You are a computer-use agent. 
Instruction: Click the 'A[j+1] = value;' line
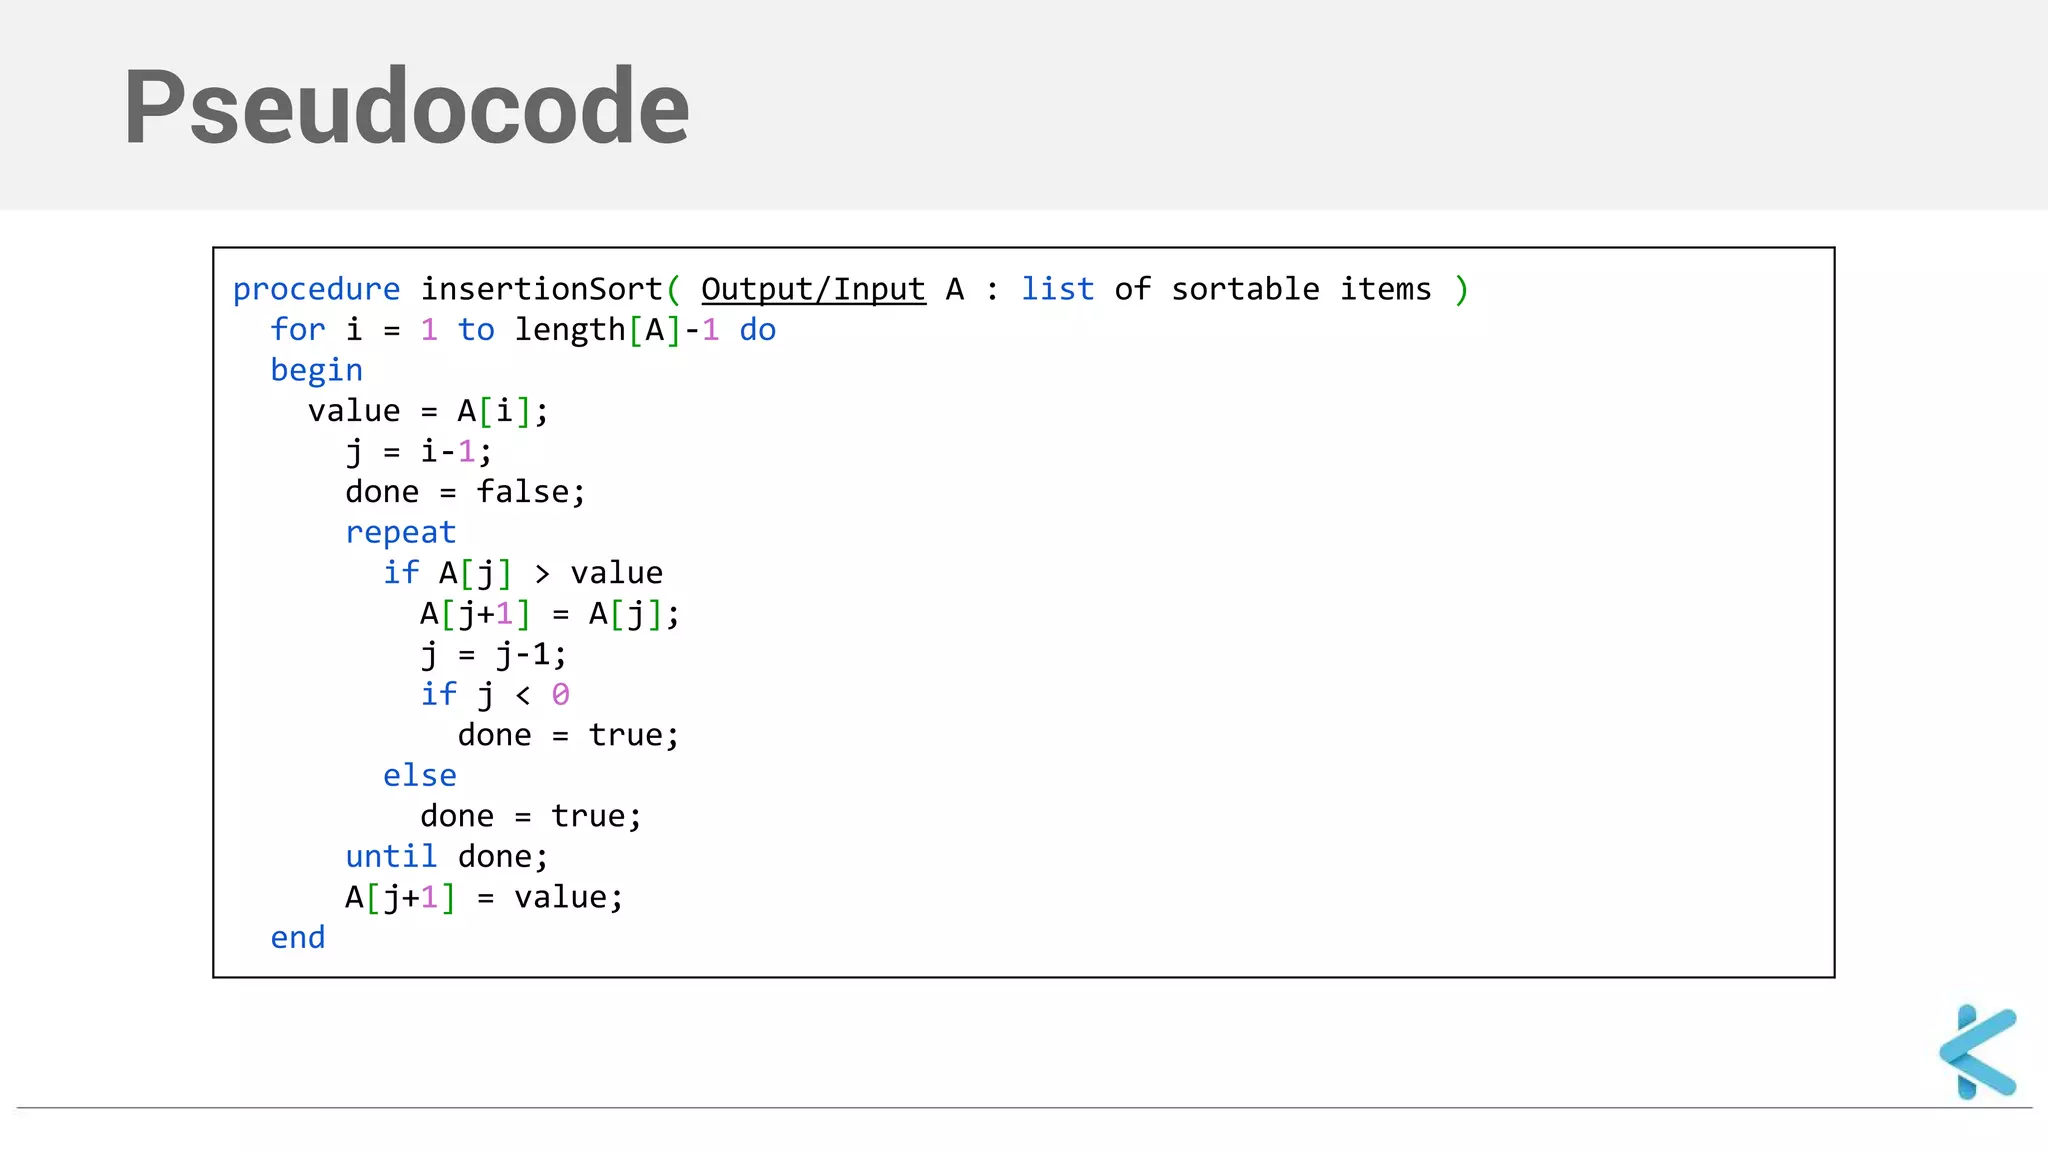484,897
